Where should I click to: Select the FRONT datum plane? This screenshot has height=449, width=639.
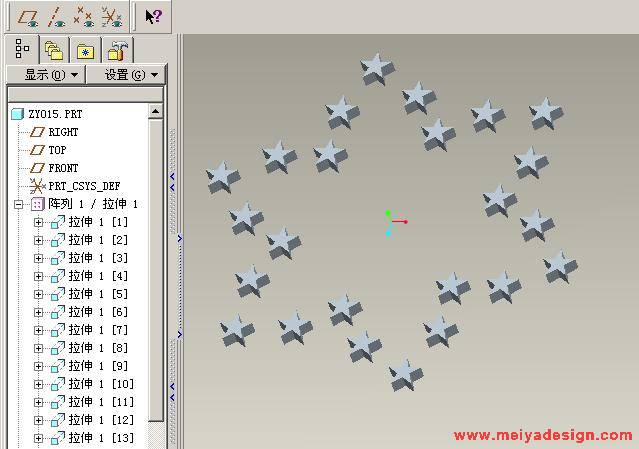(63, 168)
